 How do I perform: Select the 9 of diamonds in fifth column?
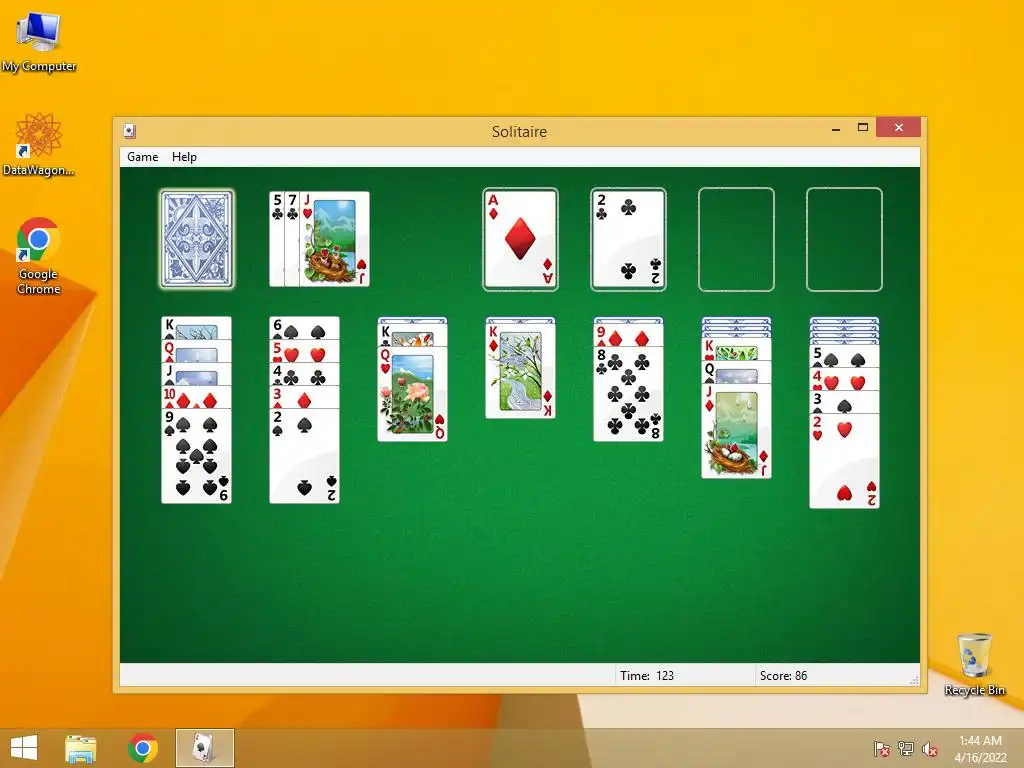pos(628,335)
